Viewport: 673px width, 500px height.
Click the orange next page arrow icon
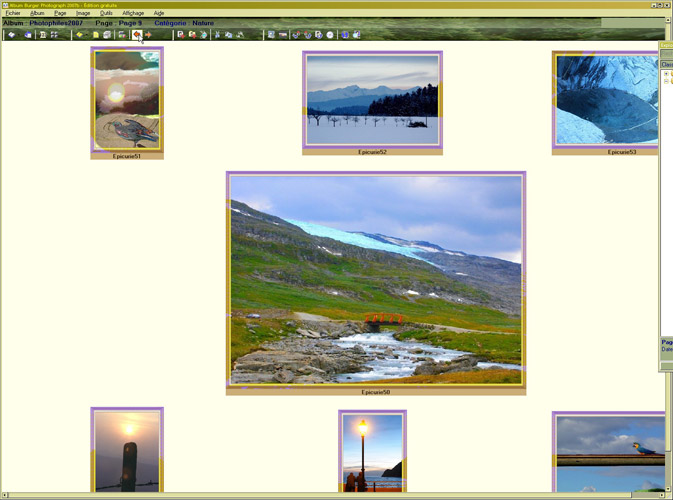click(x=148, y=35)
